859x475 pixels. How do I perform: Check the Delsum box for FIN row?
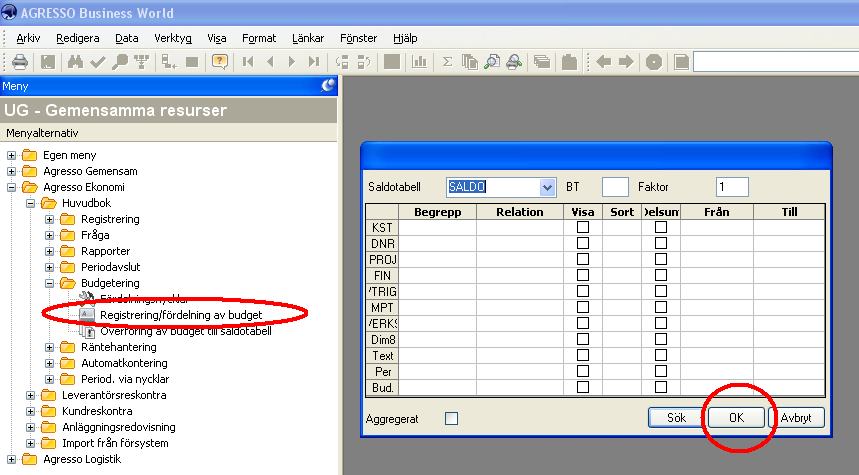pos(661,275)
